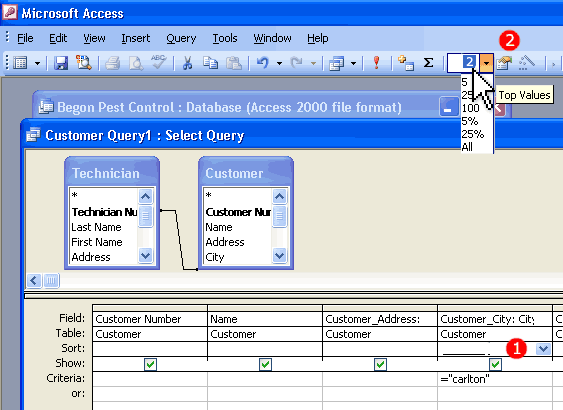Select asterisk in Technician table

75,196
